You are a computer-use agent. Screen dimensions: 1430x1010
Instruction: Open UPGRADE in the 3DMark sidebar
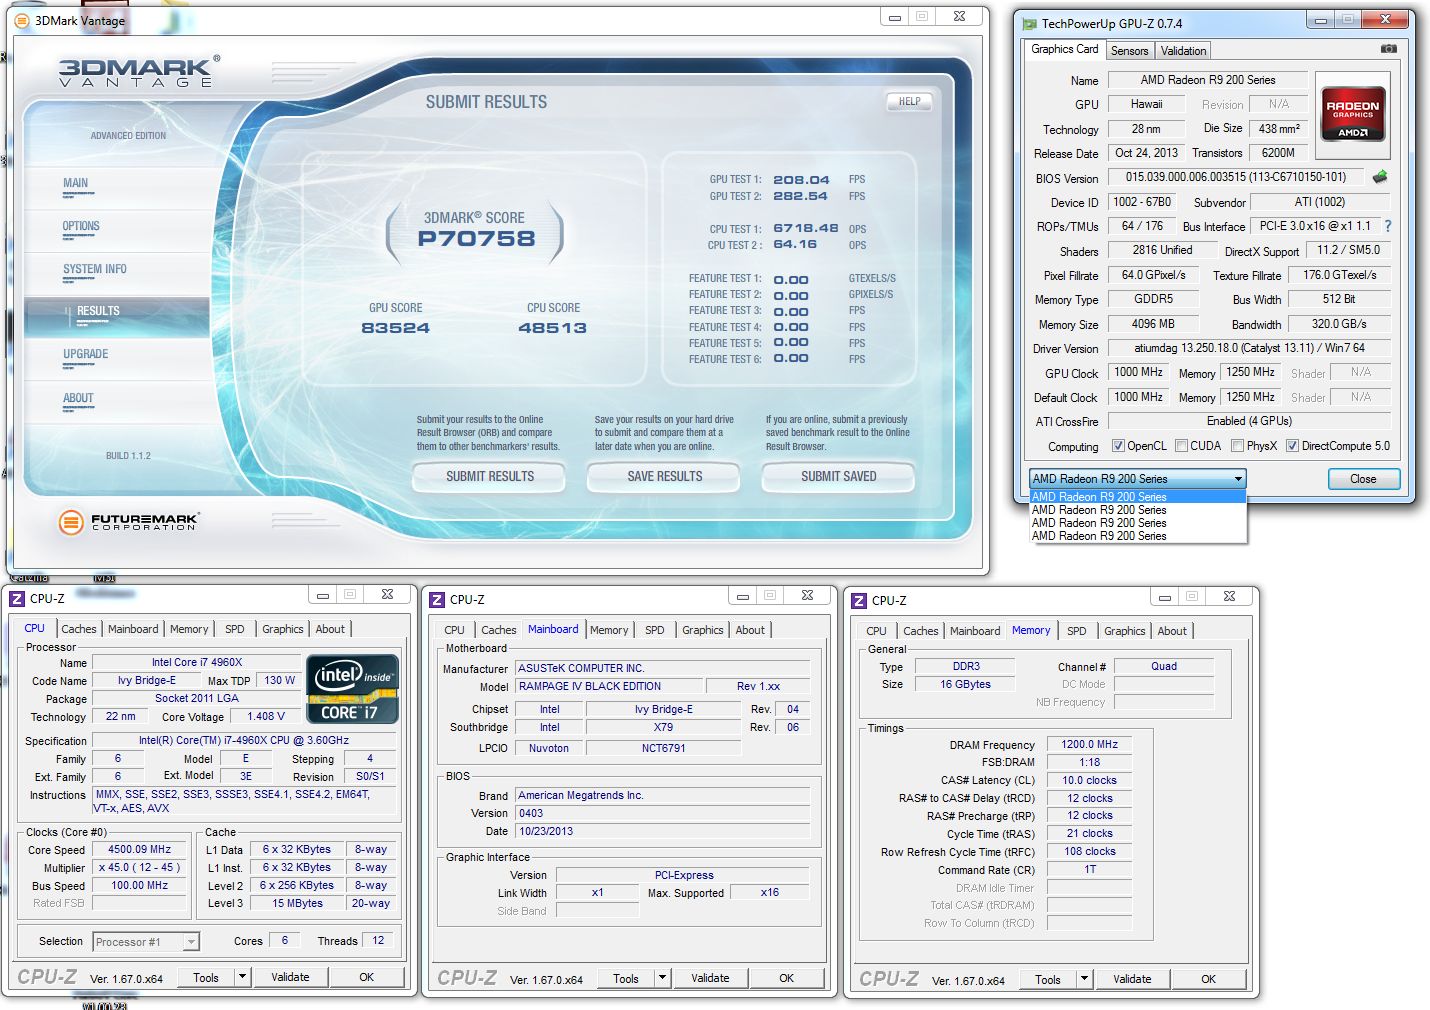coord(86,354)
